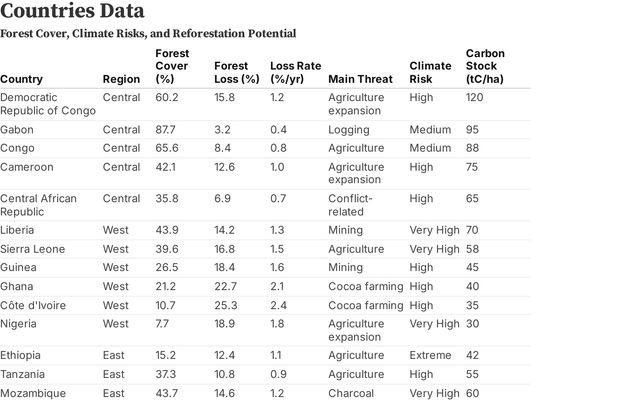Select Tanzania in the Country column
640x400 pixels.
[25, 374]
